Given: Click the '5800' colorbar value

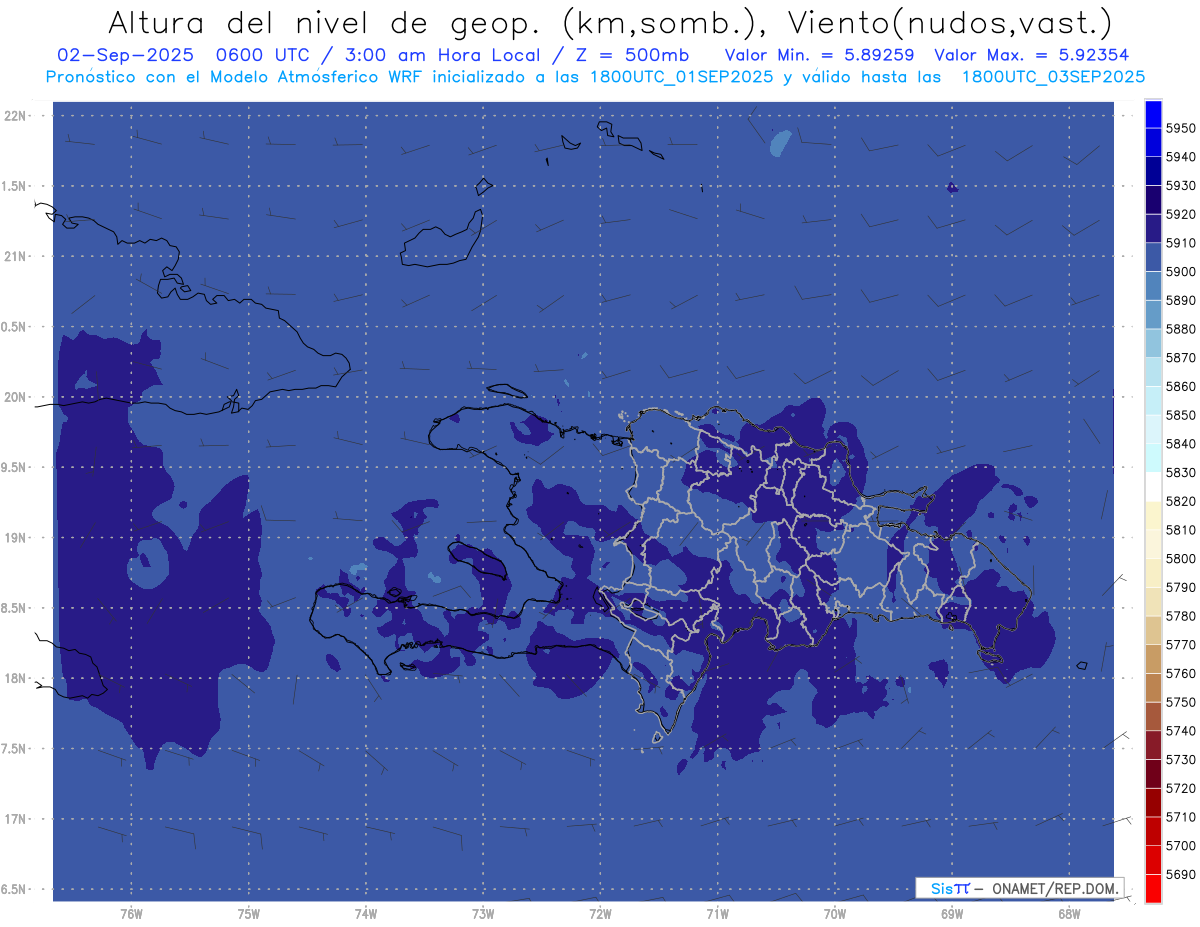Looking at the screenshot, I should click(x=1180, y=558).
